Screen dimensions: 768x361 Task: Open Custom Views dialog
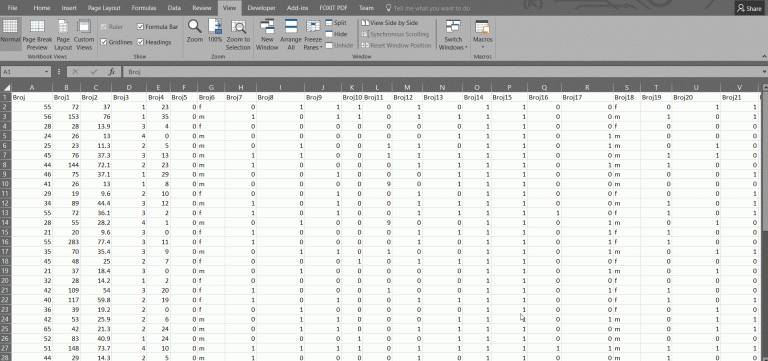[x=84, y=35]
